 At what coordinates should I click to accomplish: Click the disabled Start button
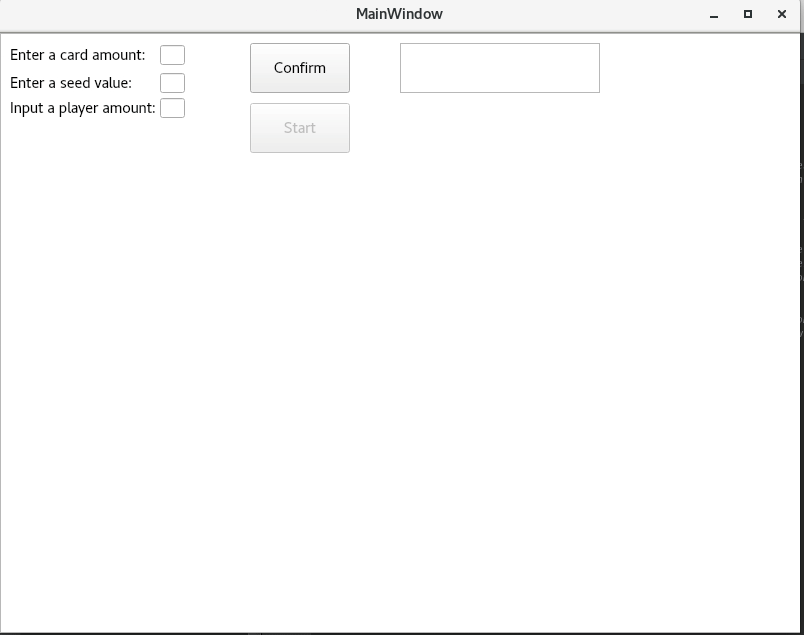299,127
